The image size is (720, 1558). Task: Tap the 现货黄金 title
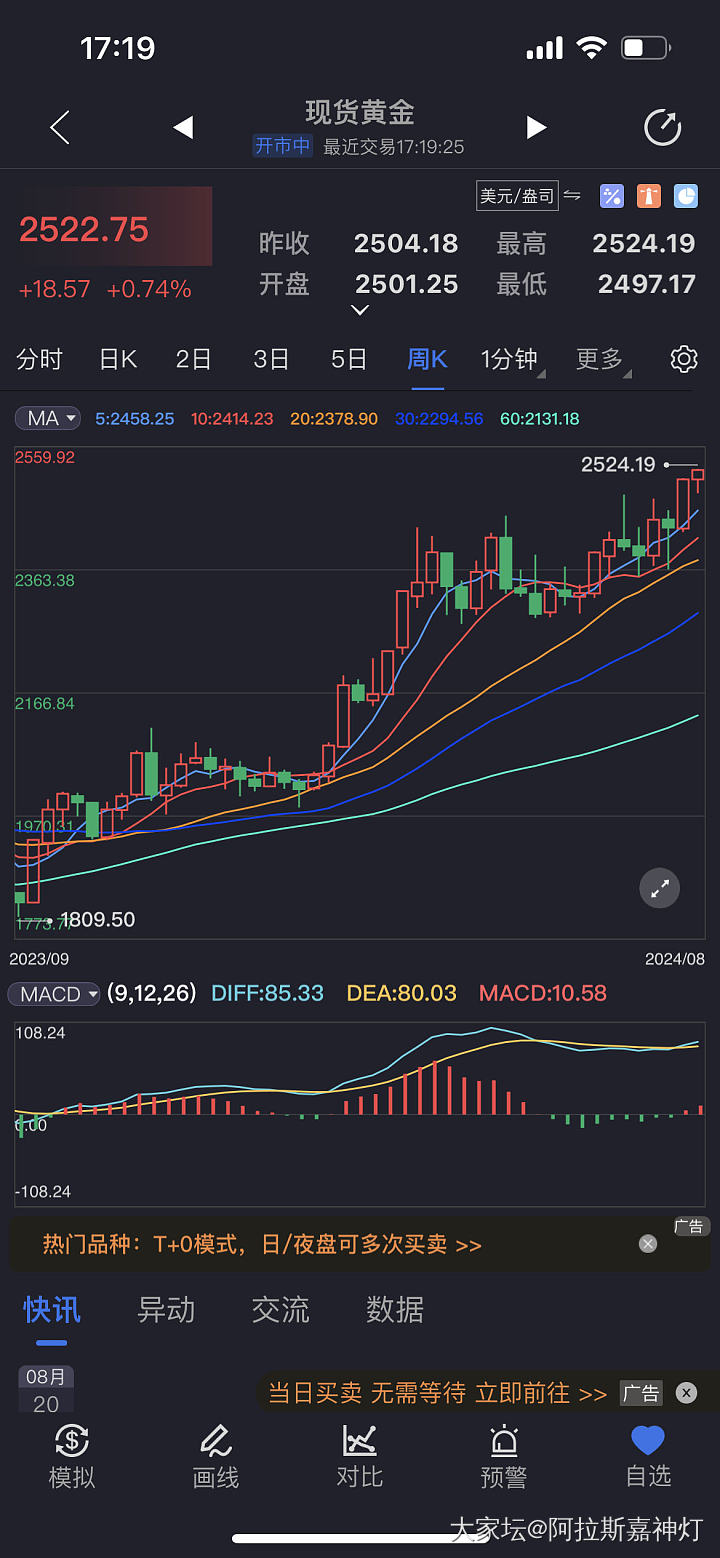click(x=360, y=112)
